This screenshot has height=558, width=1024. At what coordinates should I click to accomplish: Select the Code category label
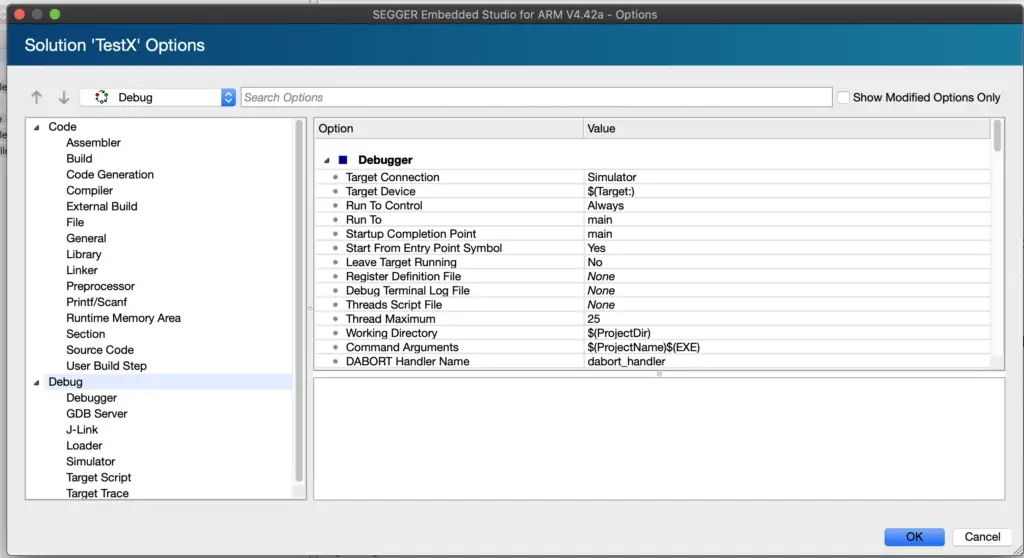click(63, 127)
